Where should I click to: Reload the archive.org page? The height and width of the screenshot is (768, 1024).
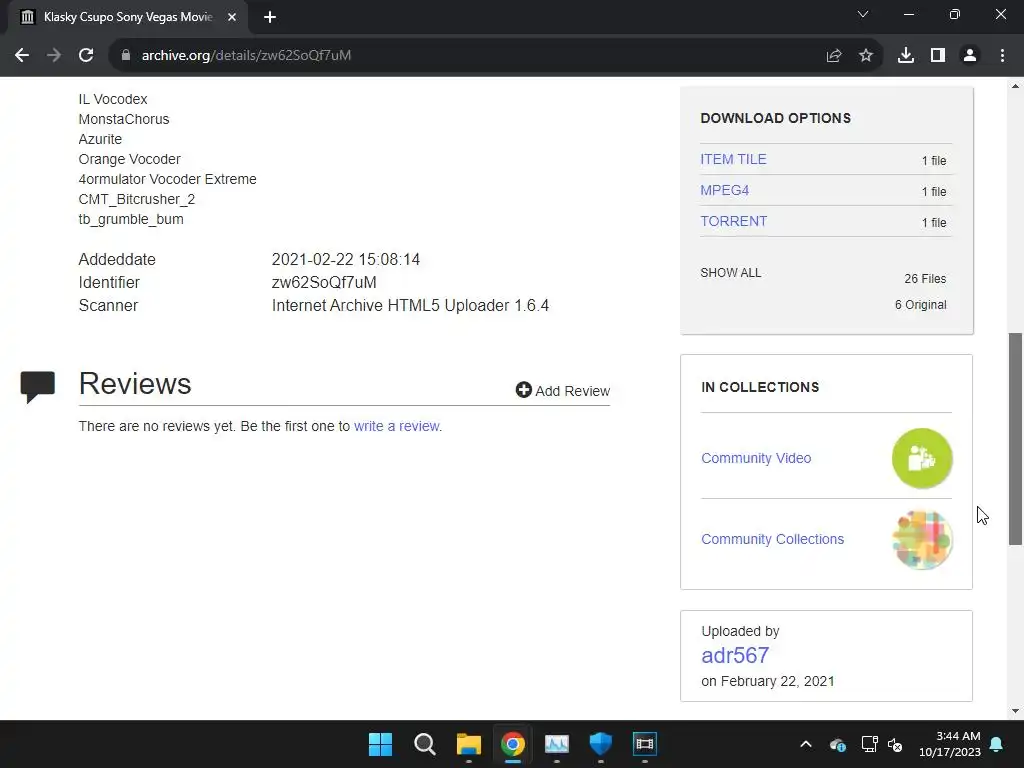click(86, 56)
